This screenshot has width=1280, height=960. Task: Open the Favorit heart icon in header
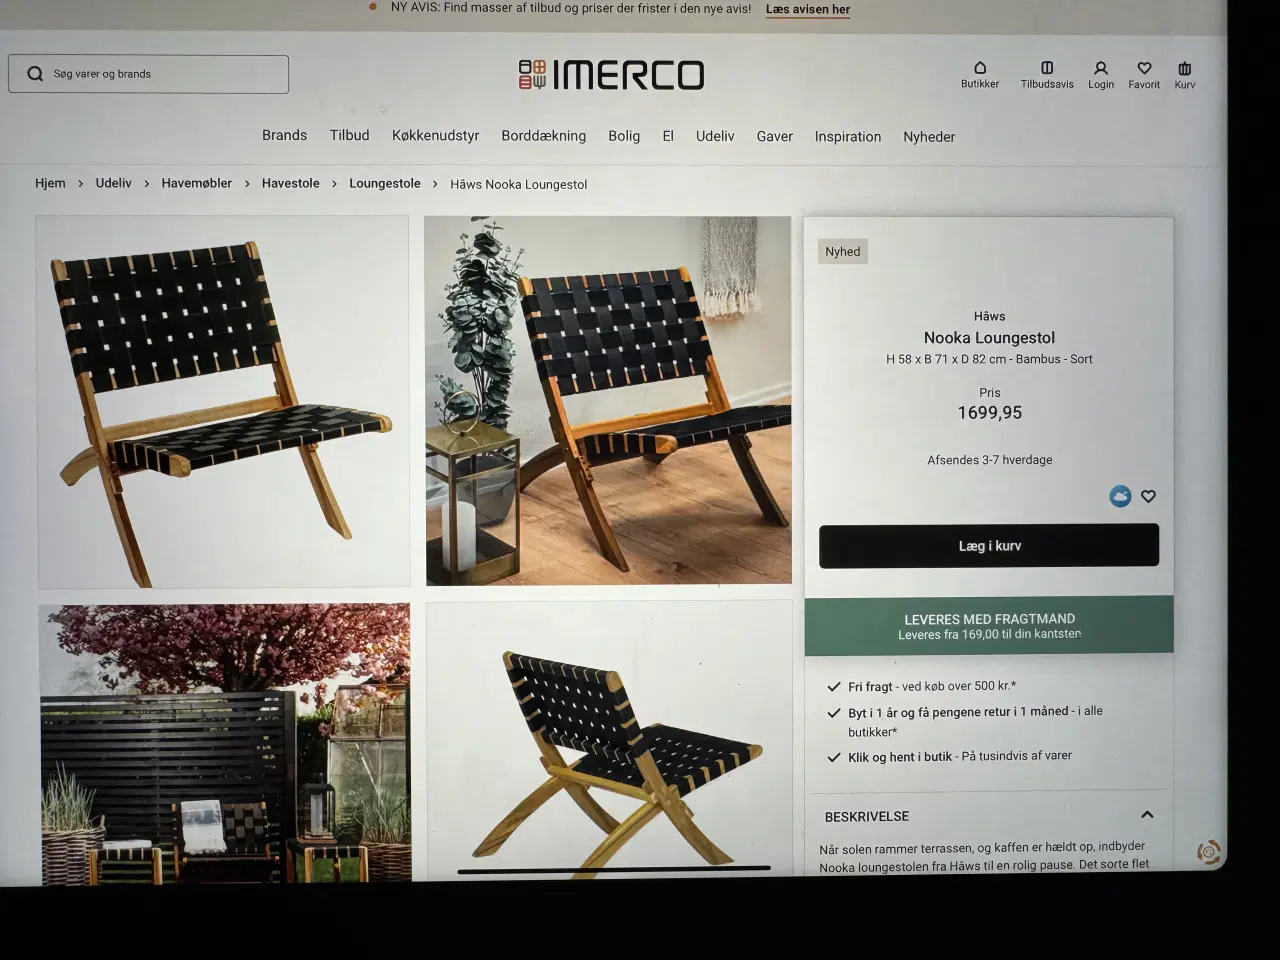(x=1144, y=68)
